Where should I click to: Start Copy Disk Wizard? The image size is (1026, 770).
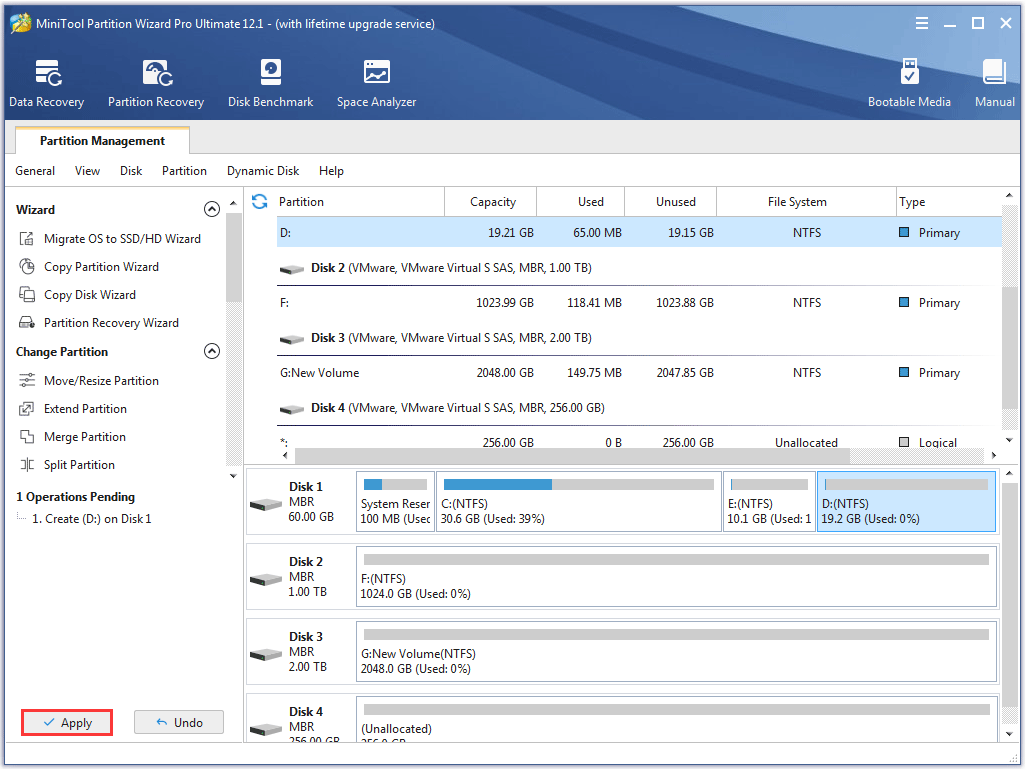[x=77, y=295]
